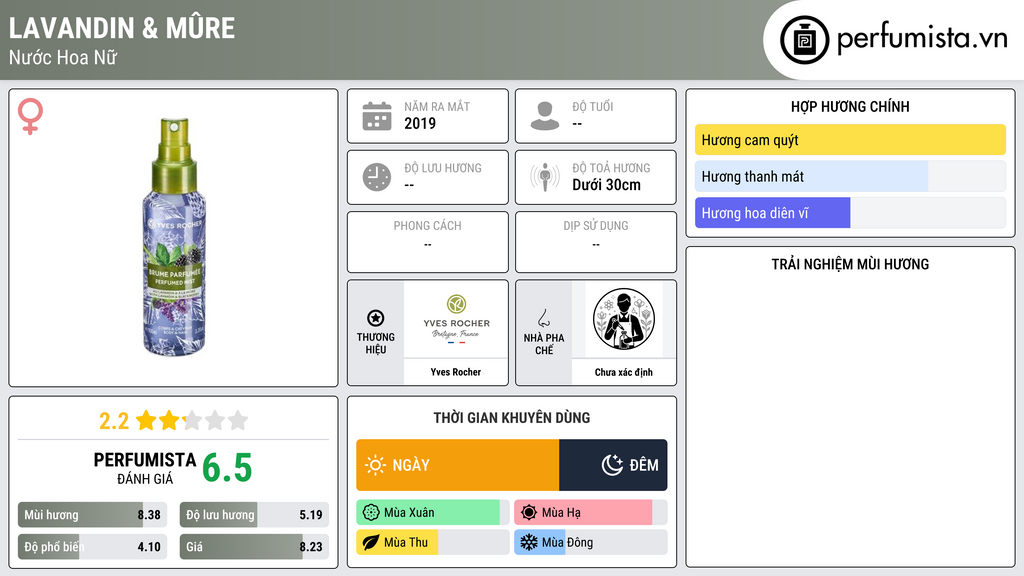The height and width of the screenshot is (576, 1024).
Task: Select the Hương hoa diên vĩ accord bar
Action: pos(850,213)
